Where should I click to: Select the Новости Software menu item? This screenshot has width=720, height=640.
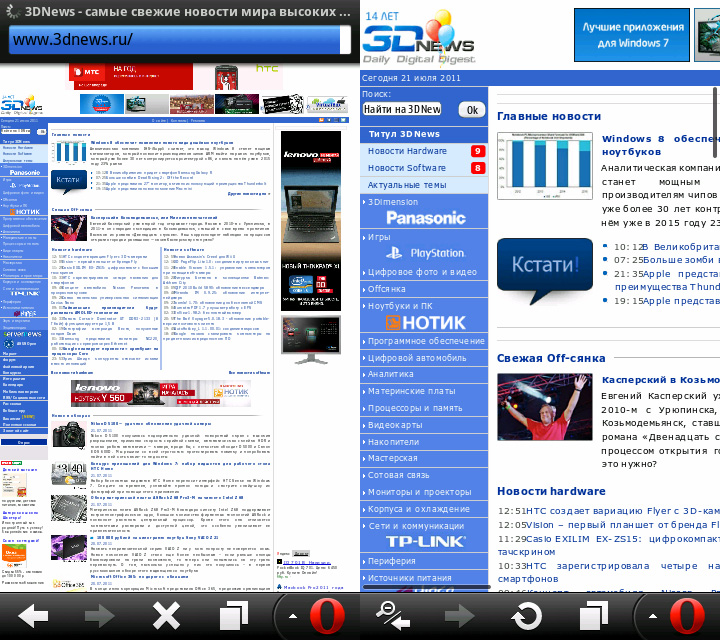point(407,168)
